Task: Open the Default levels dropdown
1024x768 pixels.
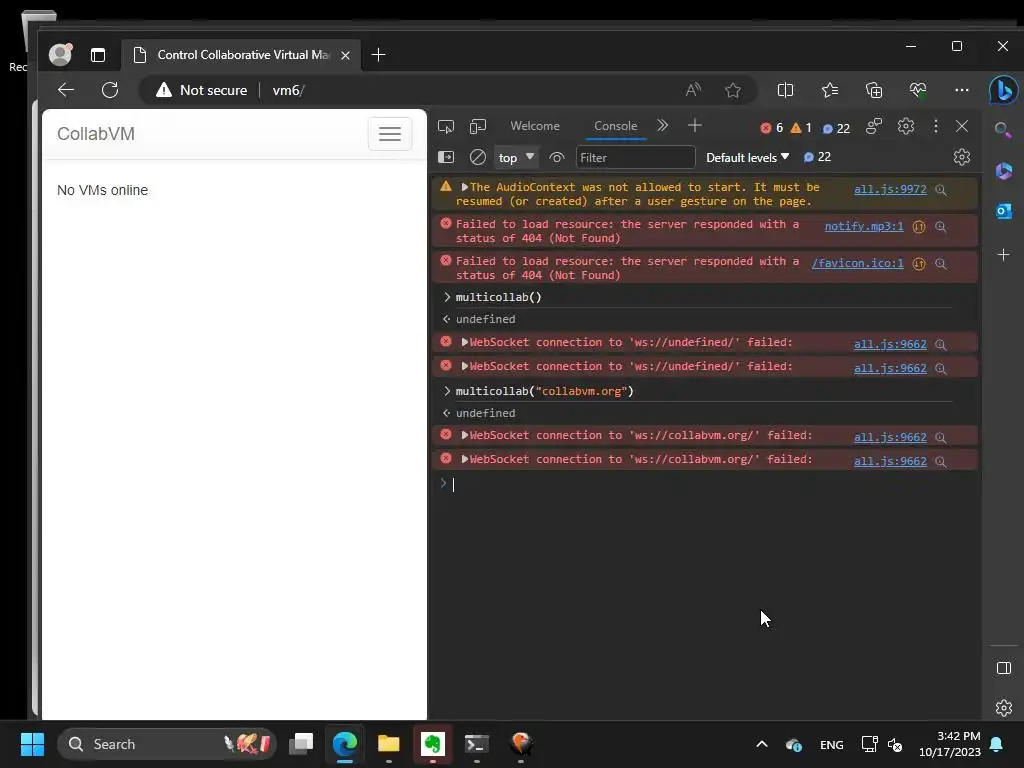Action: pyautogui.click(x=748, y=157)
